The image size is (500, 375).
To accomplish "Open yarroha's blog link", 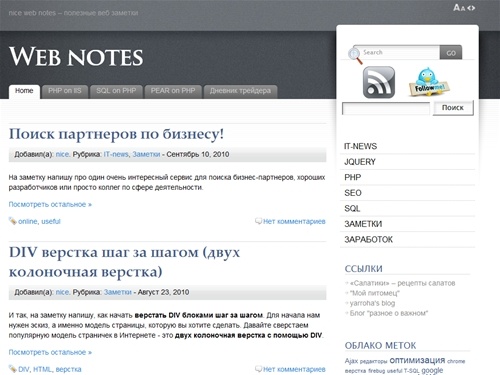I will [372, 303].
